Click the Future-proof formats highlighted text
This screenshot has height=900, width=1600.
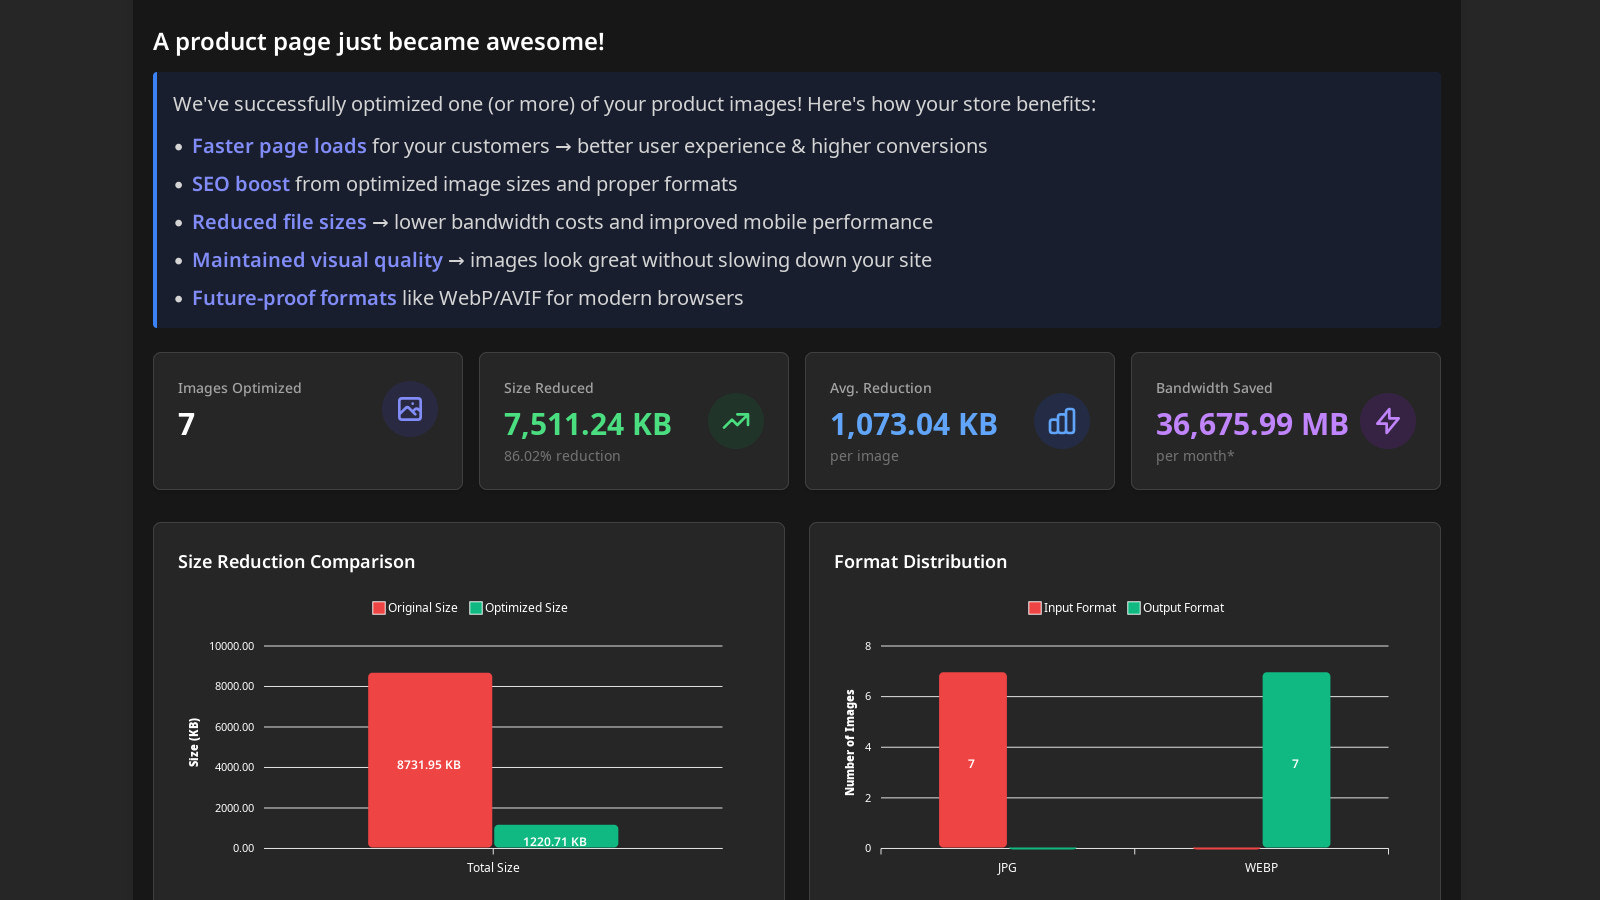tap(294, 298)
